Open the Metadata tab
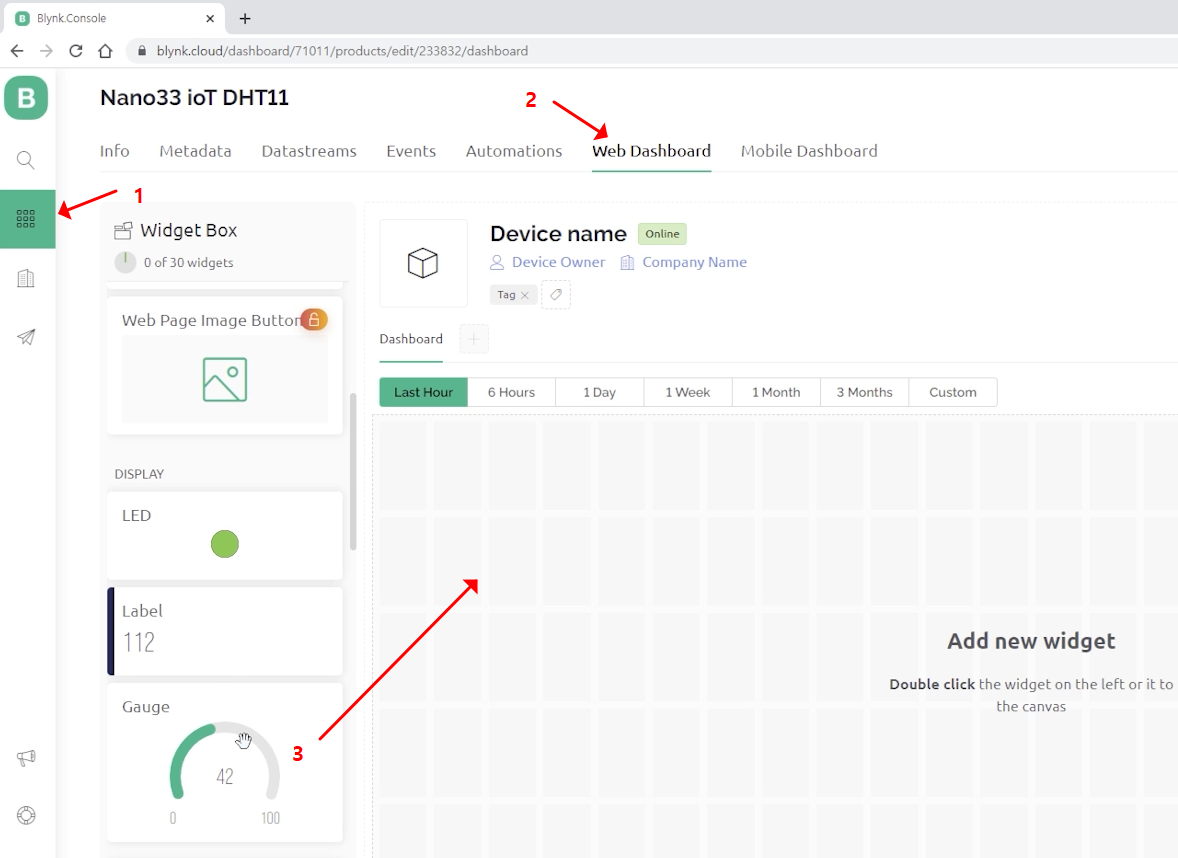Image resolution: width=1178 pixels, height=858 pixels. (195, 151)
